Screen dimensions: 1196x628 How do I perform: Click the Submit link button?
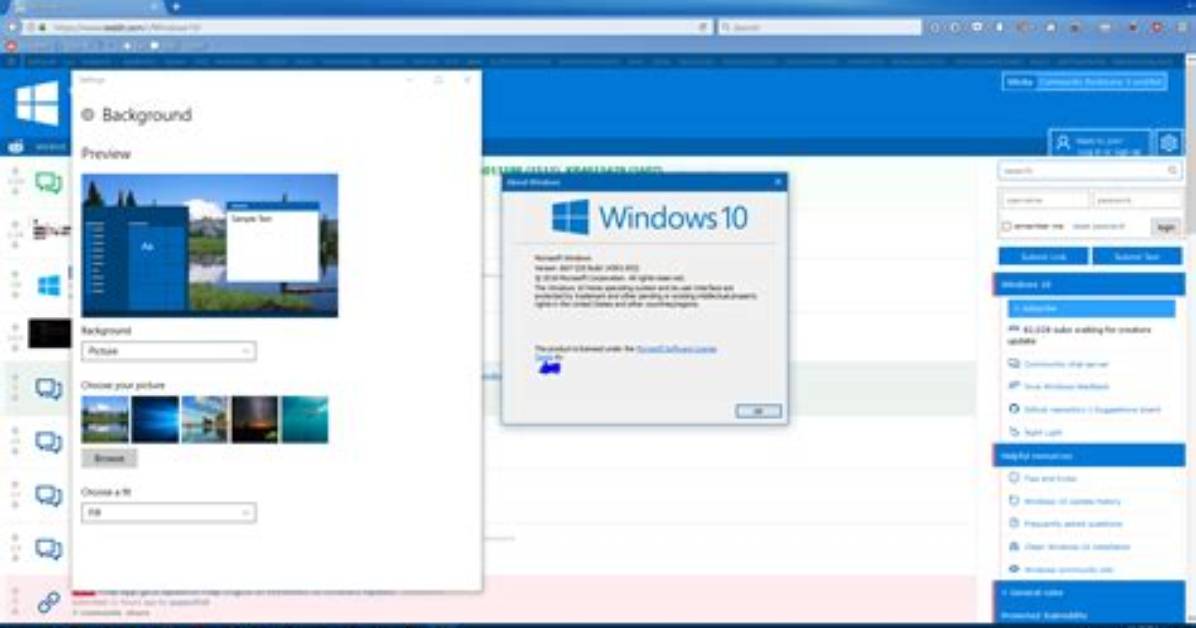1043,256
